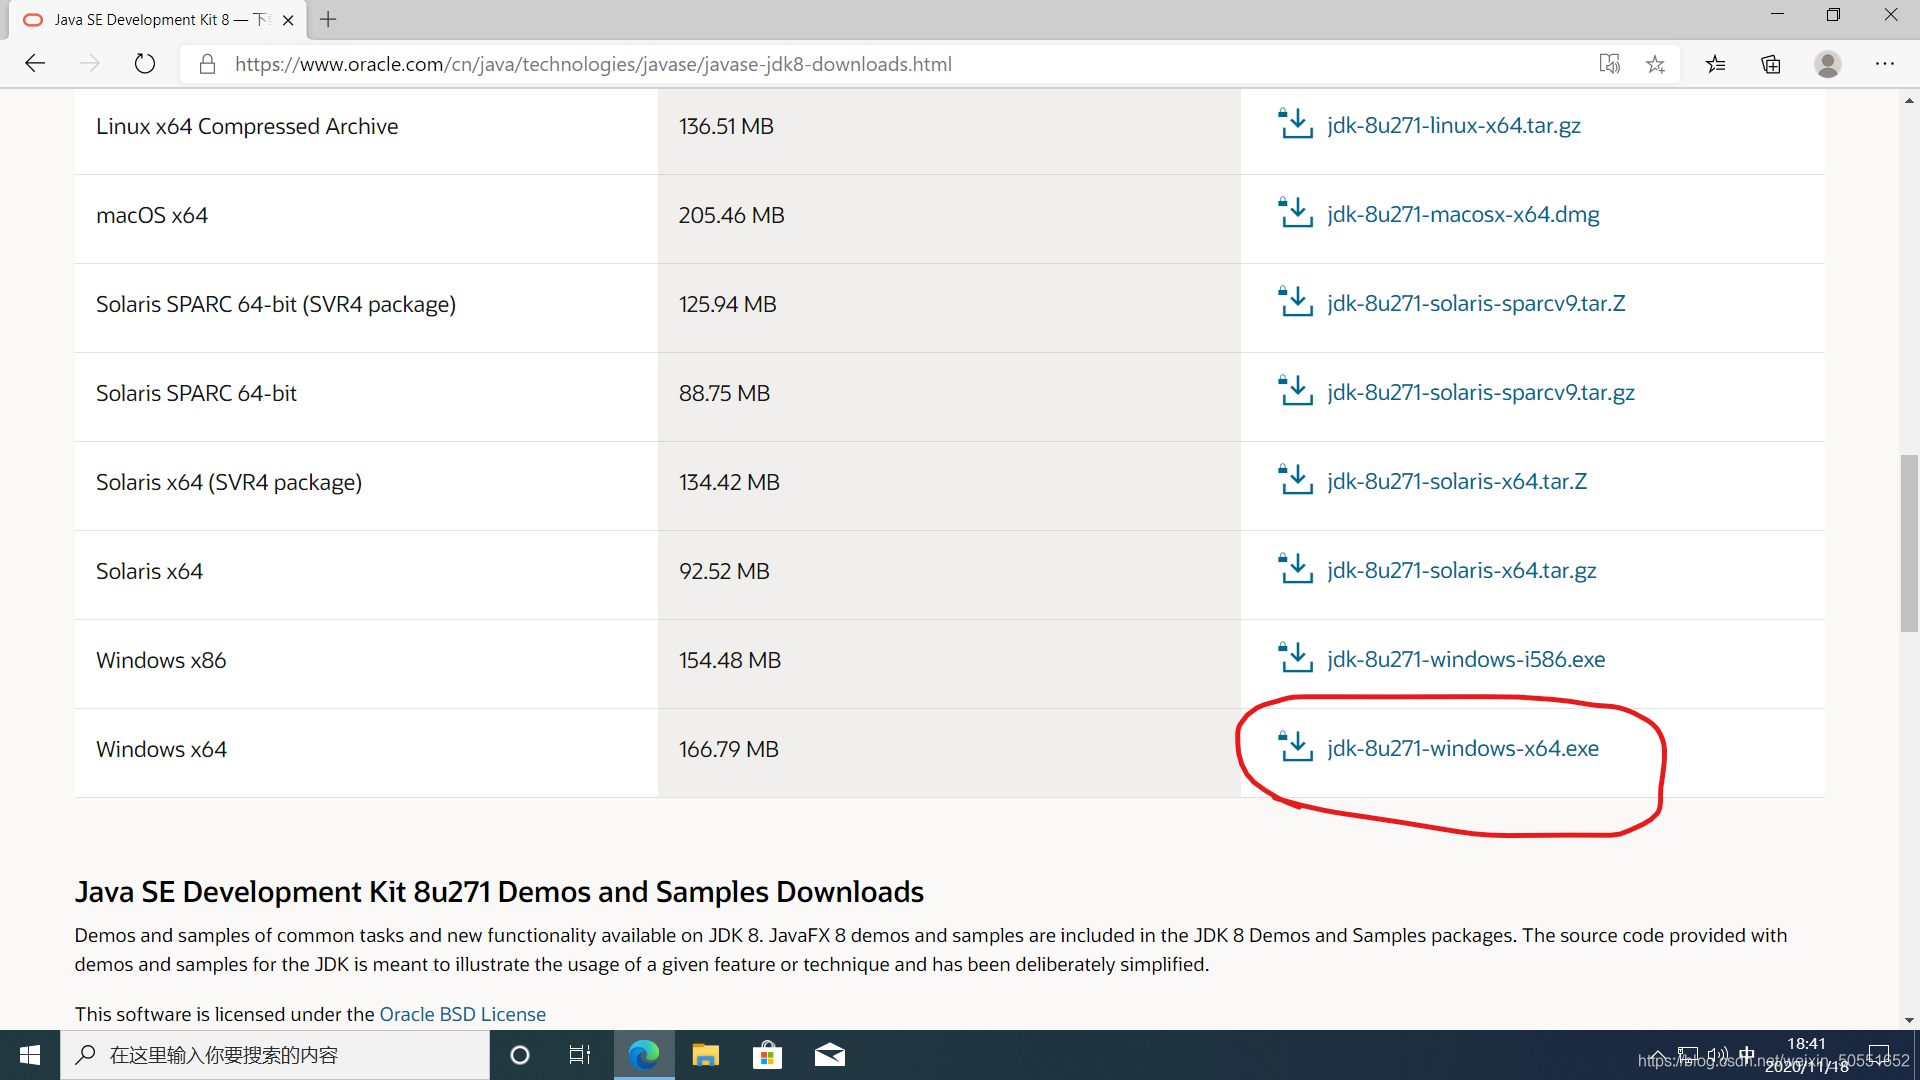Click Microsoft Edge taskbar icon
This screenshot has height=1080, width=1920.
pos(644,1055)
